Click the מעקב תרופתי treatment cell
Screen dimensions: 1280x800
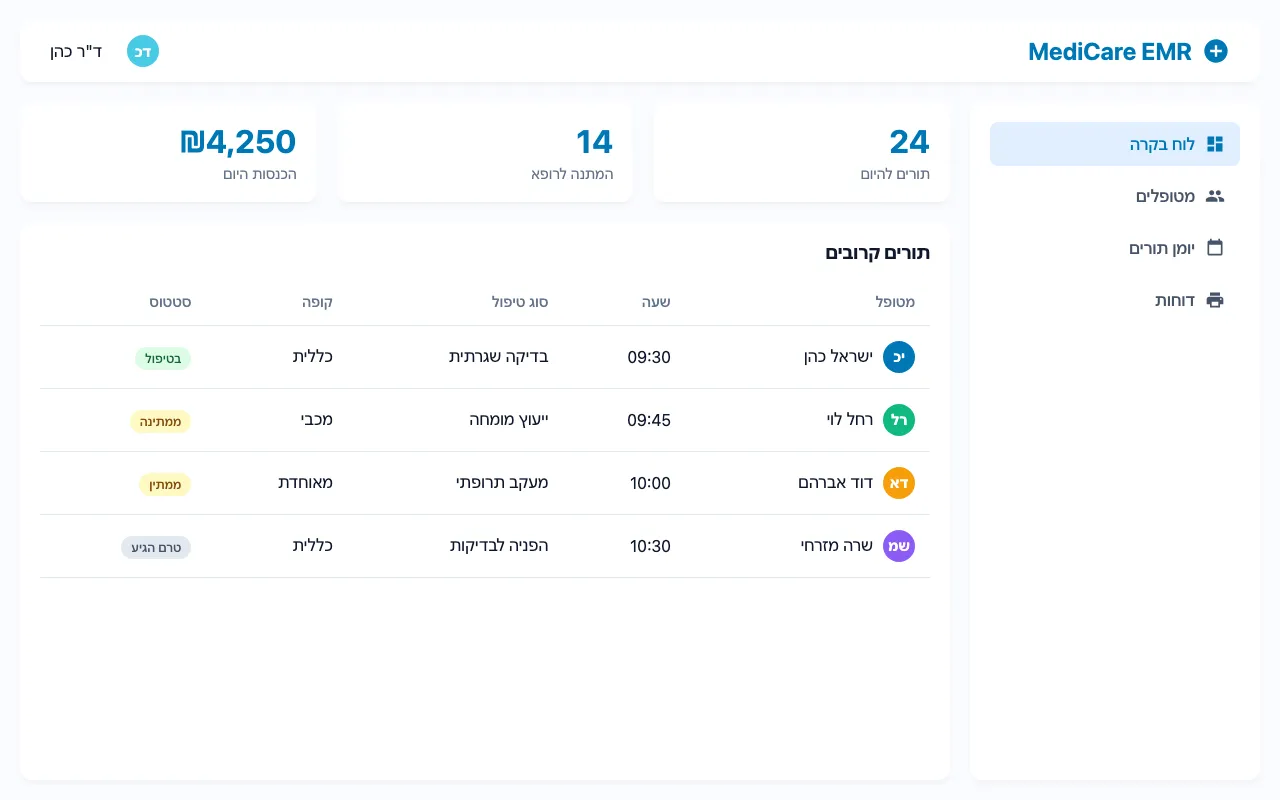(502, 483)
